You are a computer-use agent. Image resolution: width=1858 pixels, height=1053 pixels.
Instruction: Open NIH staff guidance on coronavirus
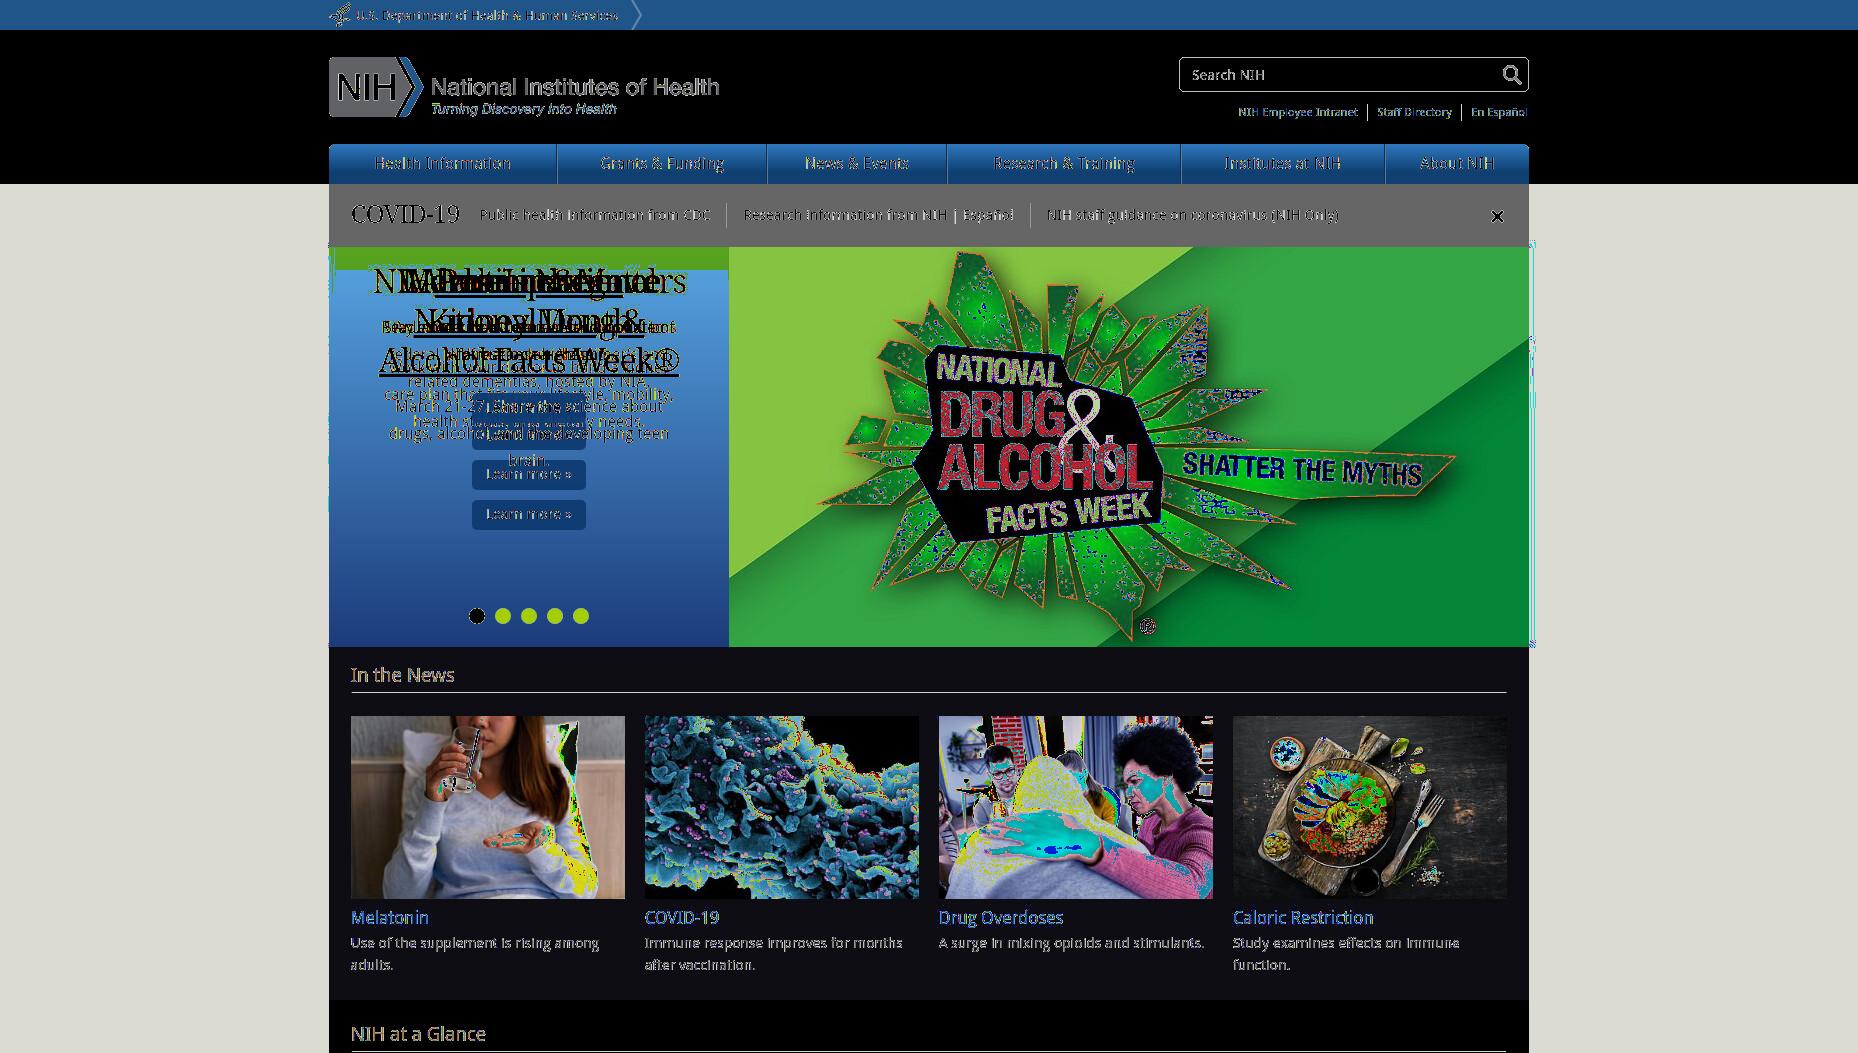coord(1193,215)
